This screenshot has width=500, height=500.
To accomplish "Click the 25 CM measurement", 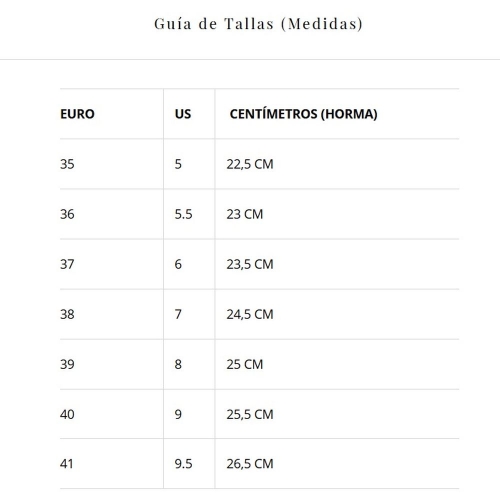I will (245, 364).
